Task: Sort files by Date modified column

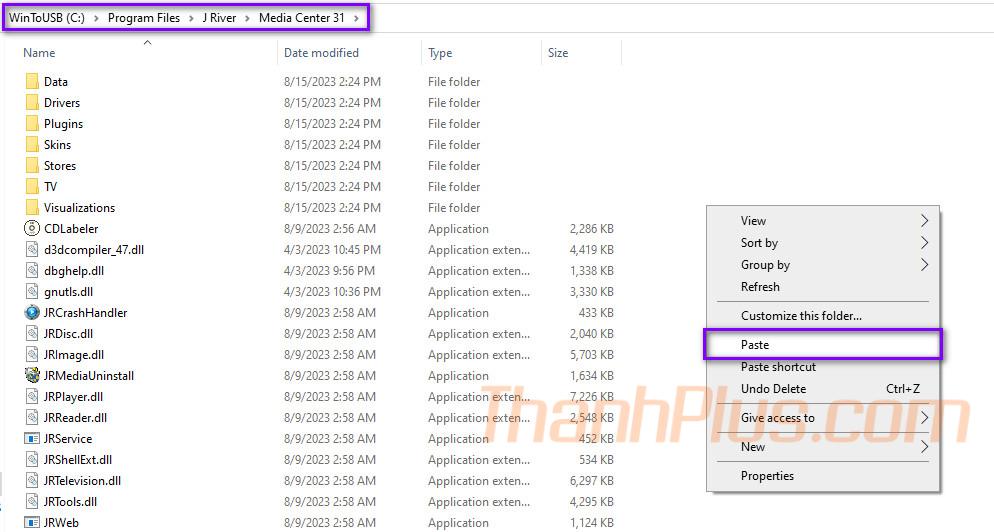Action: tap(321, 53)
